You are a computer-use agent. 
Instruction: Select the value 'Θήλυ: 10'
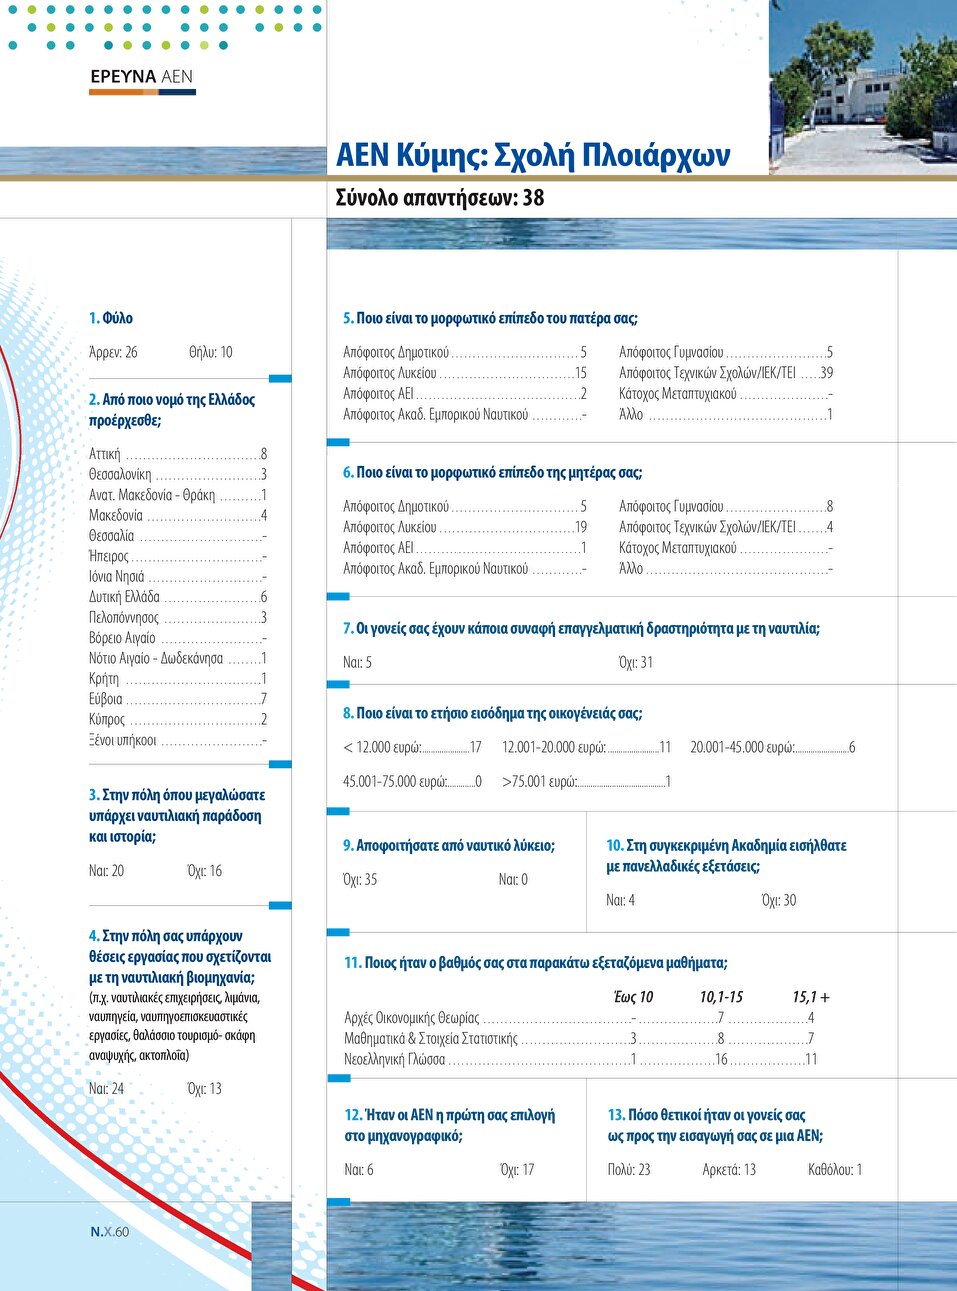pos(211,352)
